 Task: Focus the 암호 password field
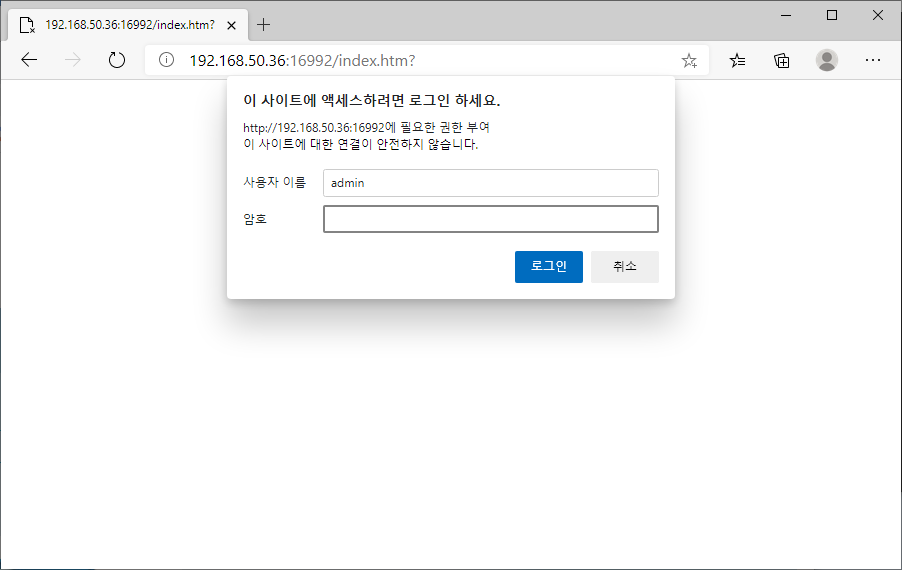point(491,219)
